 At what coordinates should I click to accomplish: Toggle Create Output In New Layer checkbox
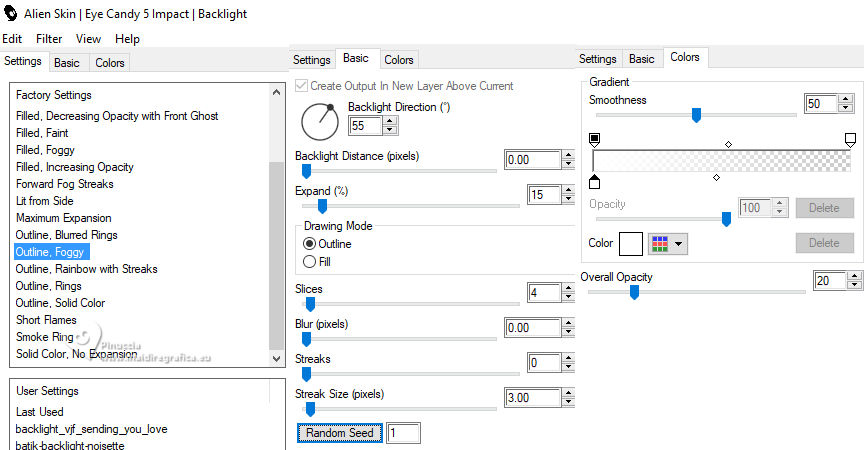302,87
